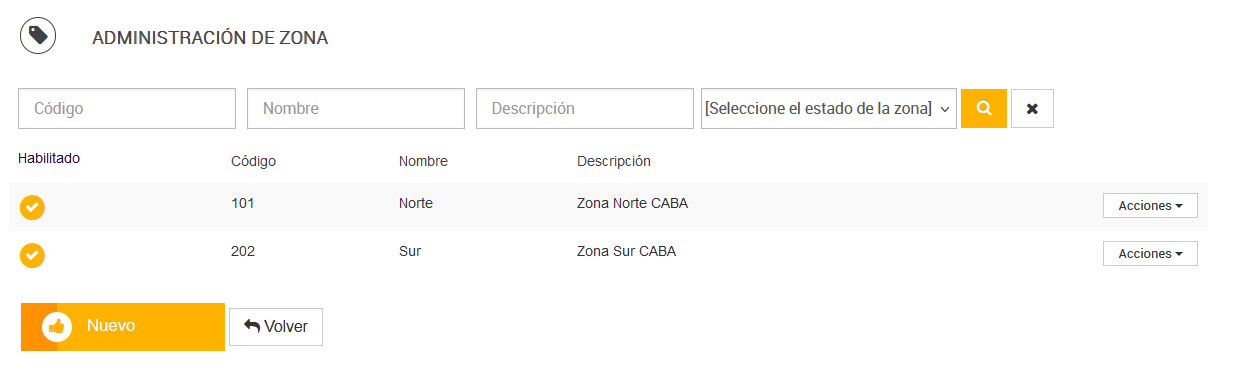Image resolution: width=1254 pixels, height=389 pixels.
Task: Expand Acciones for the Sur zone
Action: 1150,253
